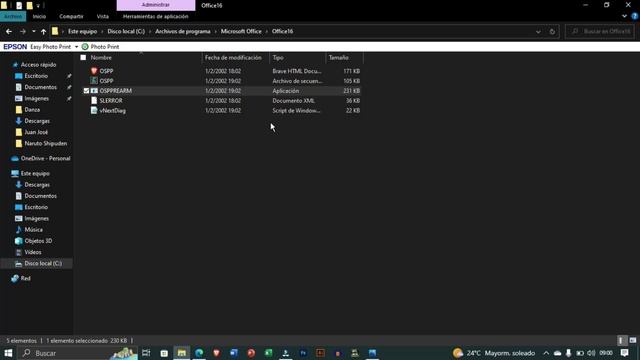Open the Windows Start menu
This screenshot has width=640, height=360.
(x=8, y=353)
